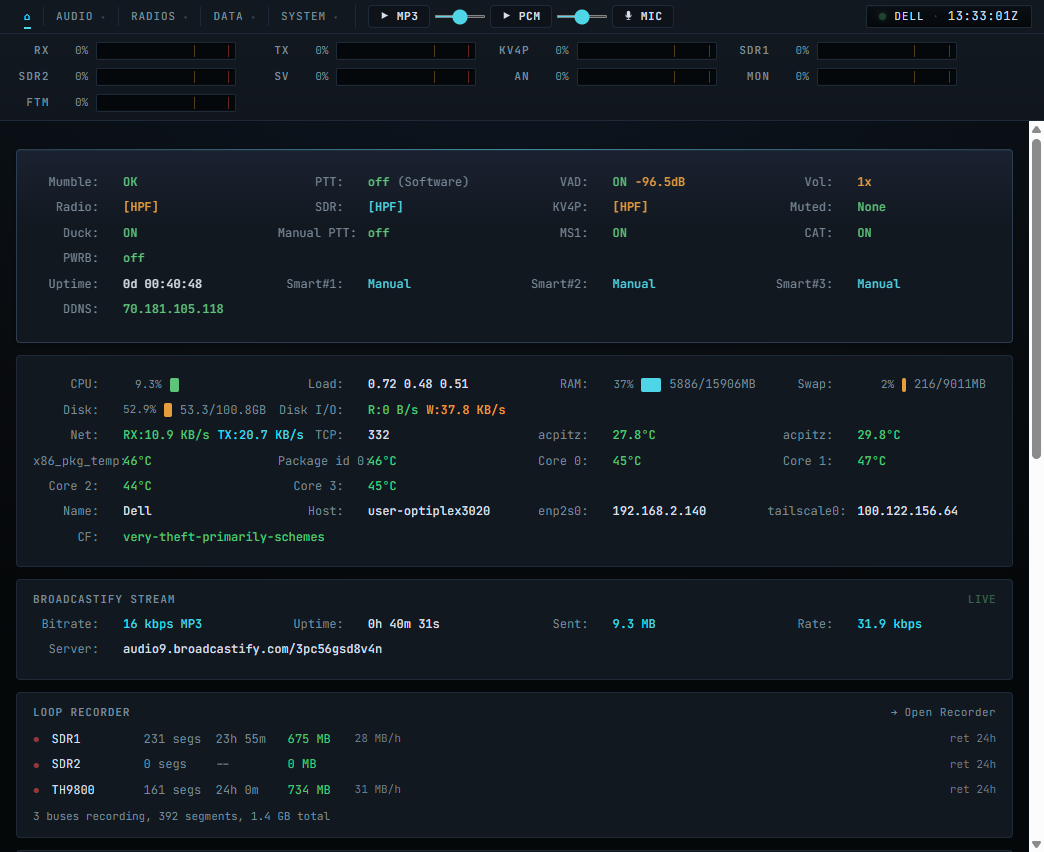Click the PWRB off value
The width and height of the screenshot is (1044, 852).
pyautogui.click(x=133, y=258)
